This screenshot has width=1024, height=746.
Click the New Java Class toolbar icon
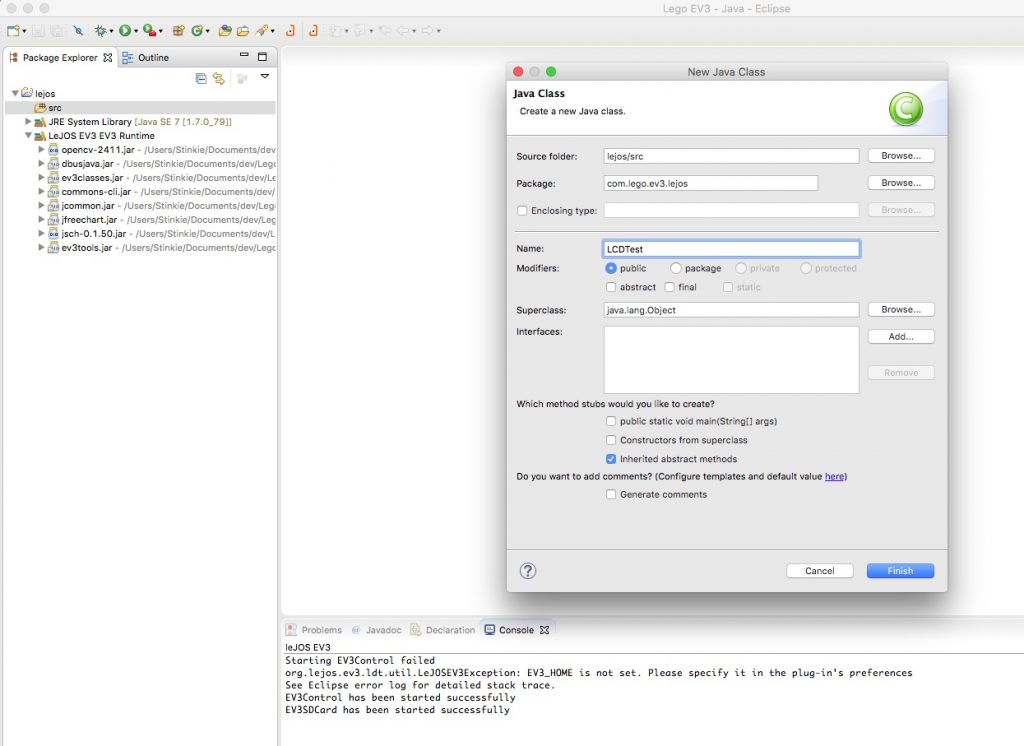pyautogui.click(x=197, y=31)
